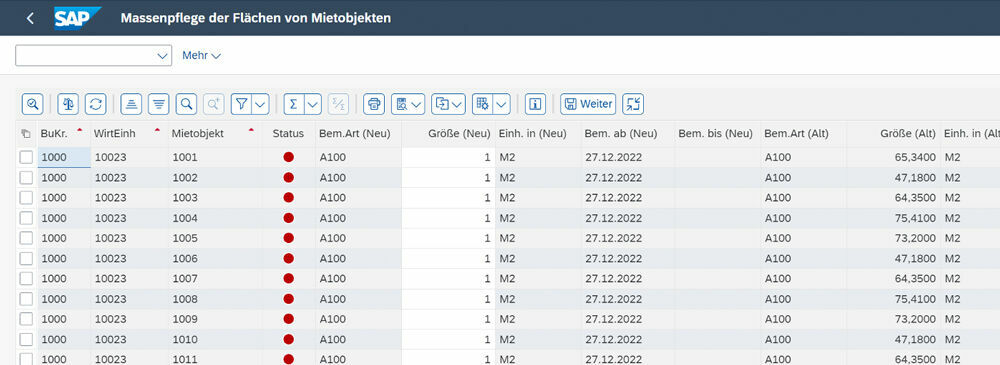This screenshot has height=365, width=1000.
Task: Click date 27.12.2022 in row 1004
Action: pos(628,218)
